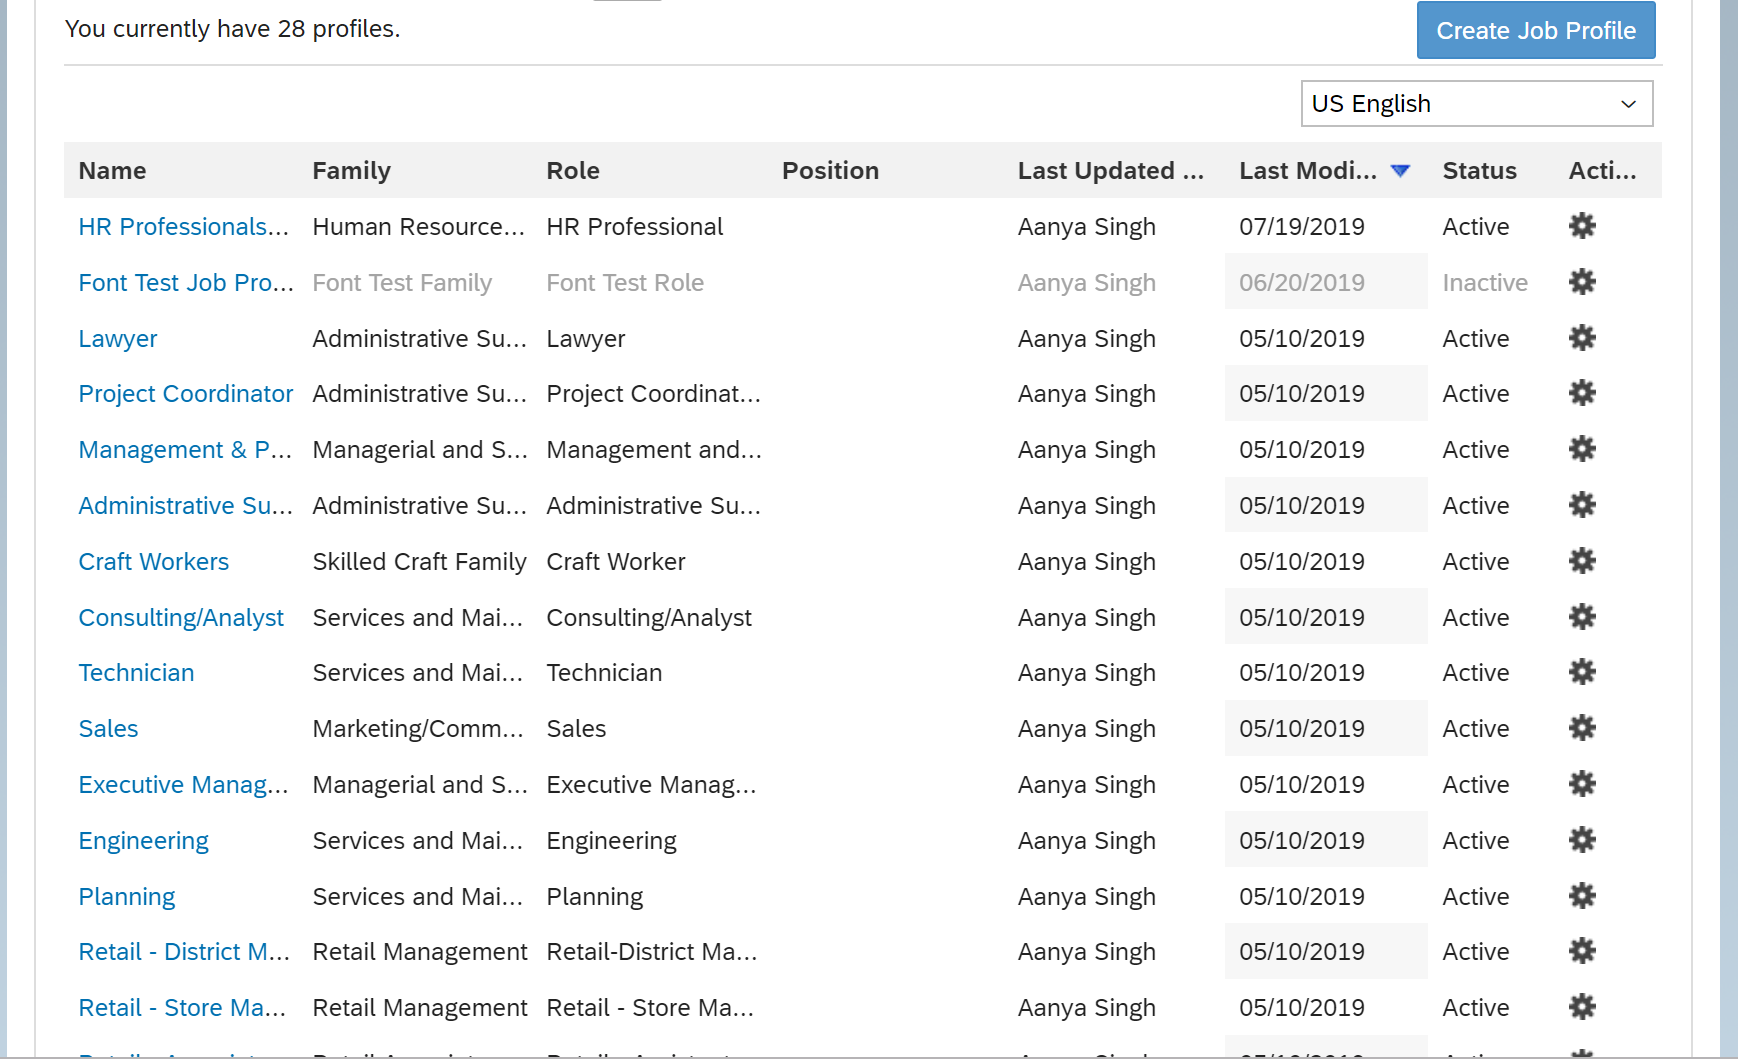Sort by the Status column header

pos(1479,171)
